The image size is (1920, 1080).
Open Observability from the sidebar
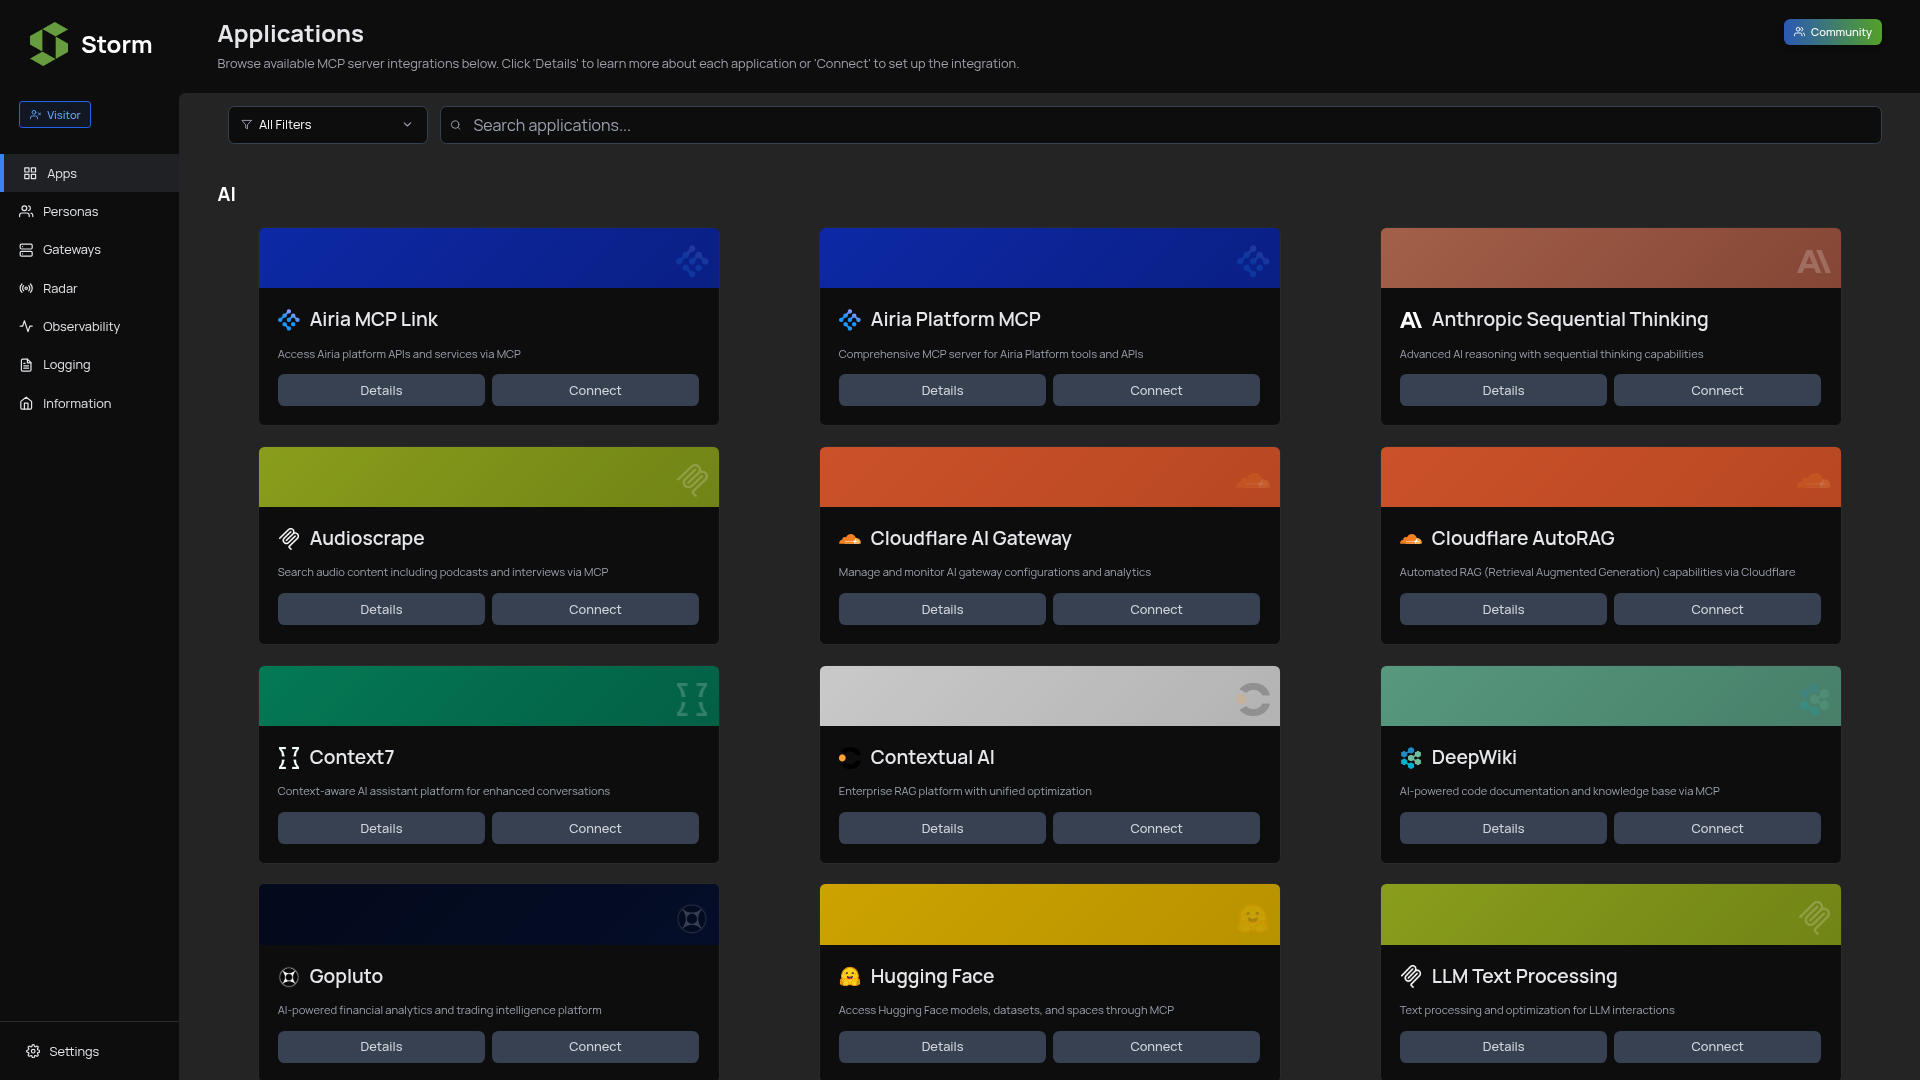point(81,327)
